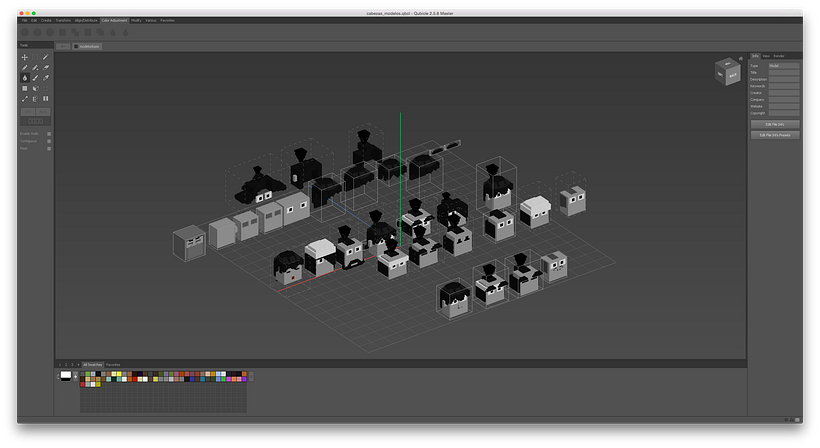Screen dimensions: 820x448
Task: Switch to the View panel tab
Action: (766, 56)
